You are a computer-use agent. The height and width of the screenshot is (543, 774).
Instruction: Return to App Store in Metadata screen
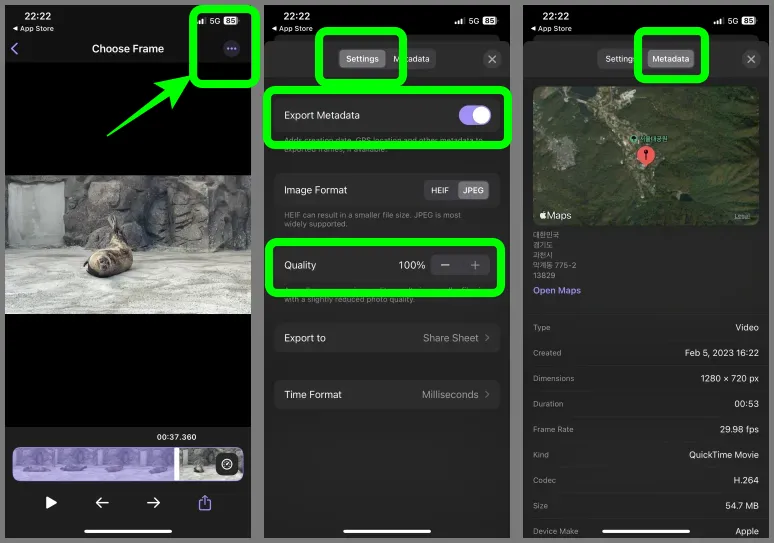click(x=551, y=29)
